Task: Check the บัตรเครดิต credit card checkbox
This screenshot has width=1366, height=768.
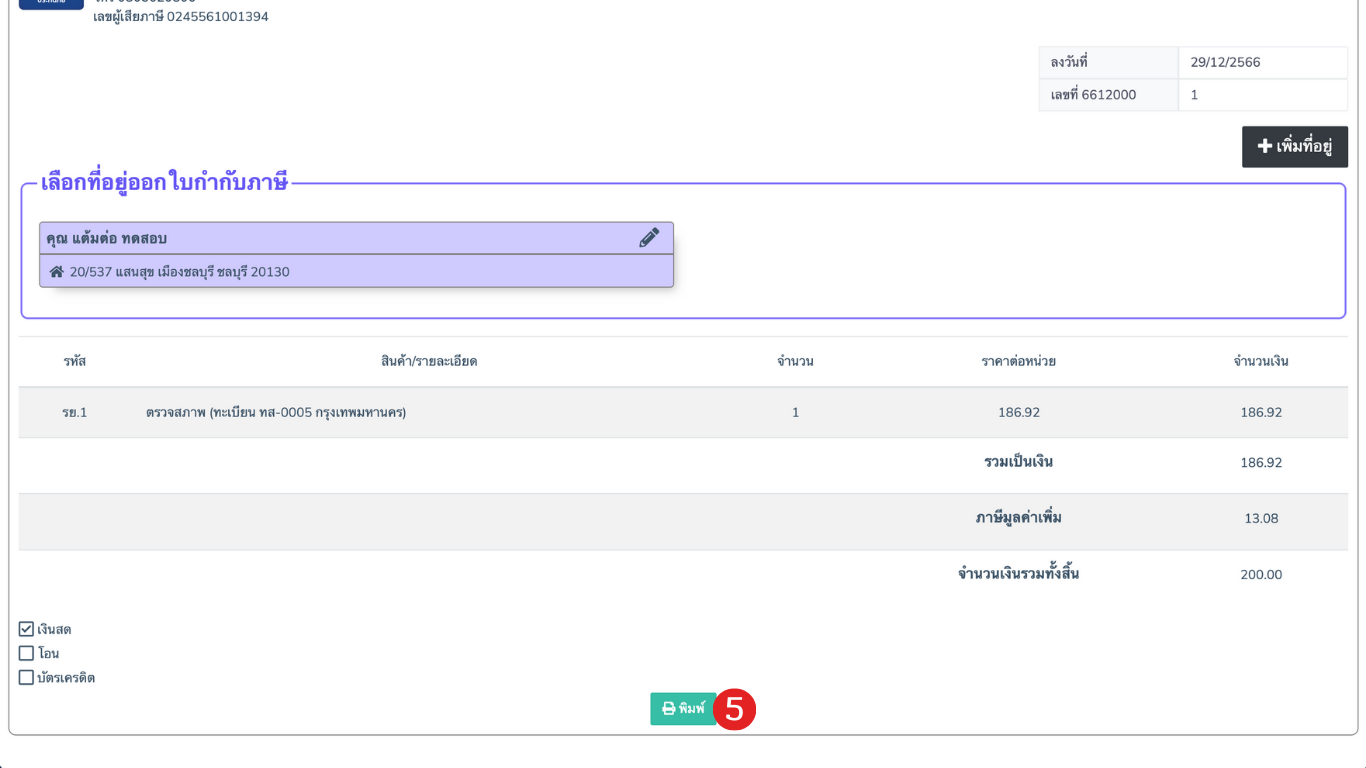Action: pos(26,677)
